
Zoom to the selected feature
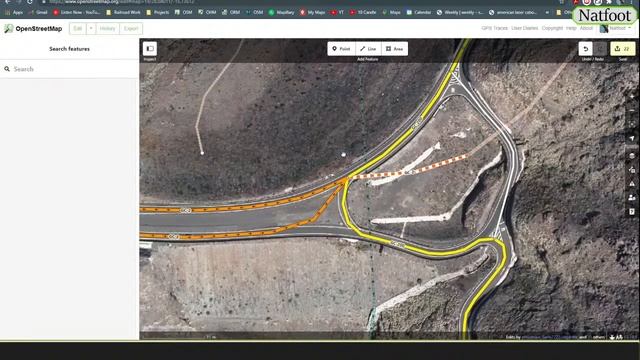pyautogui.click(x=632, y=124)
